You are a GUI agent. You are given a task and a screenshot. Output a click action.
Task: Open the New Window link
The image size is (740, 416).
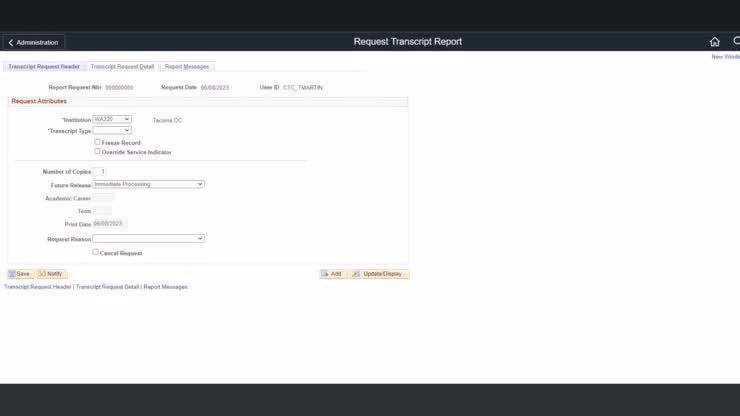point(726,57)
